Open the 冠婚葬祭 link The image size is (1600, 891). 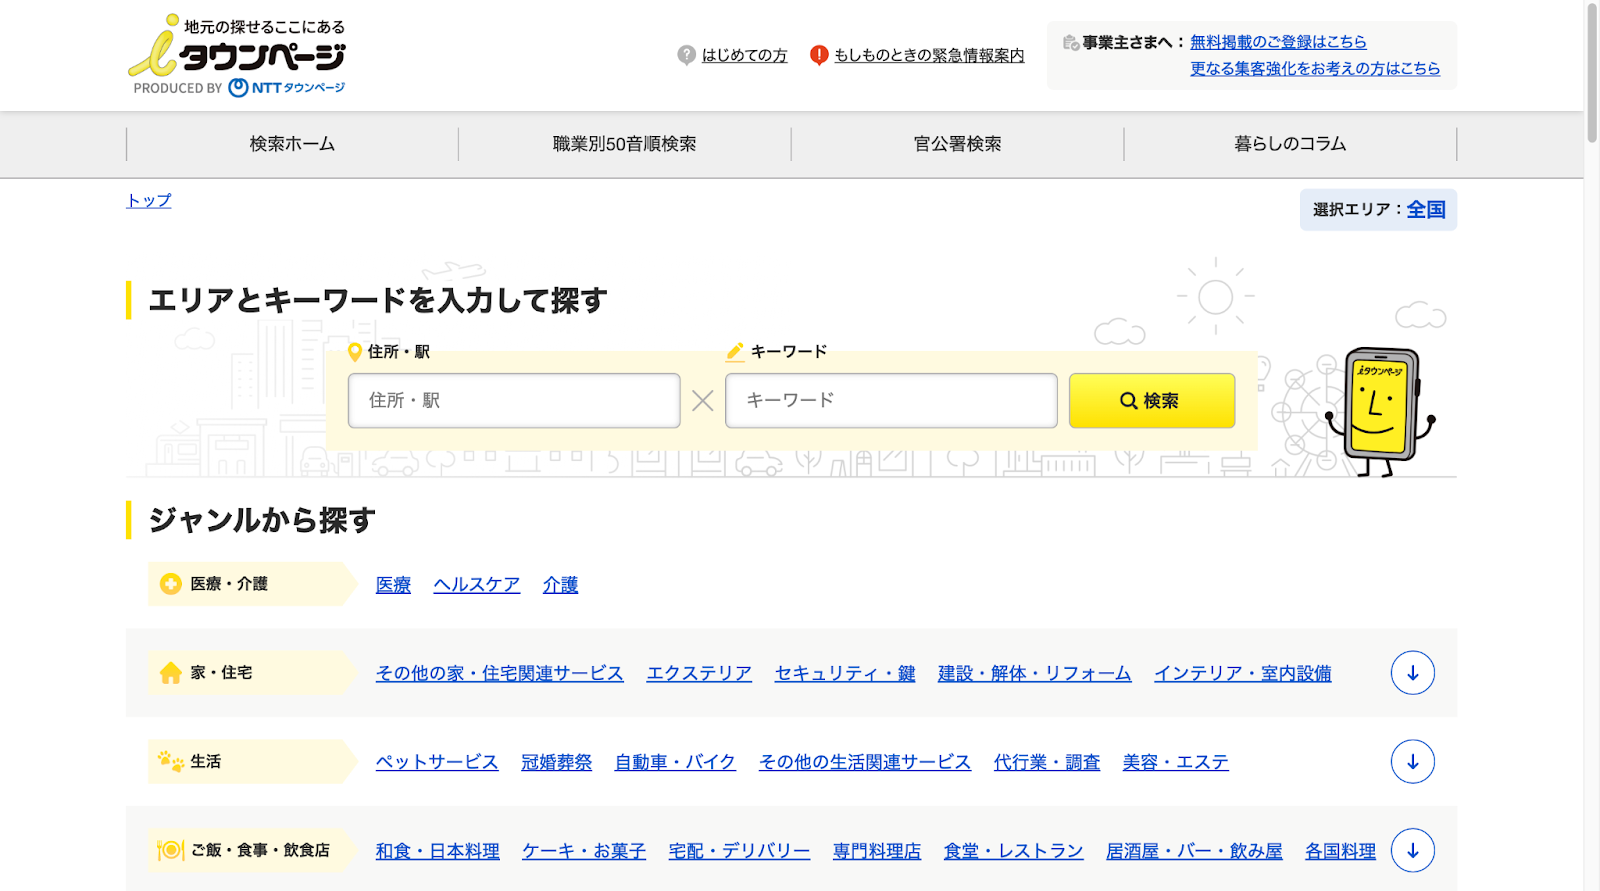557,762
